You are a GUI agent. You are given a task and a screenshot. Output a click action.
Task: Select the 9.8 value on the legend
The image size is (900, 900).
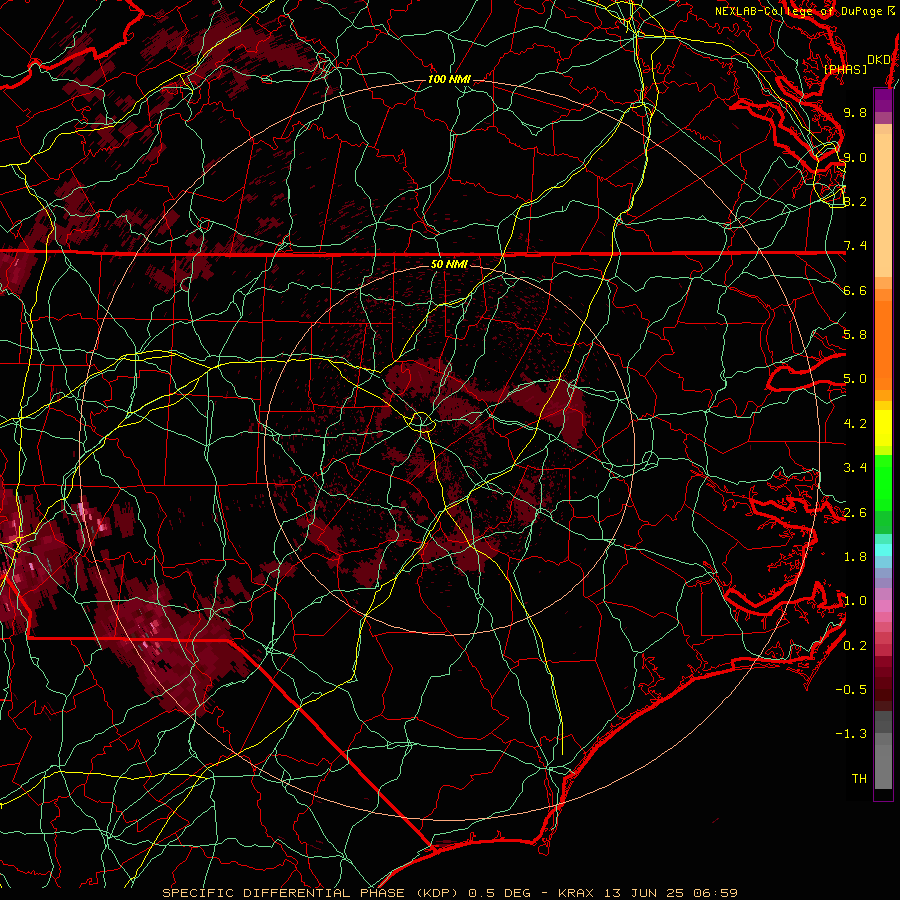[x=855, y=113]
